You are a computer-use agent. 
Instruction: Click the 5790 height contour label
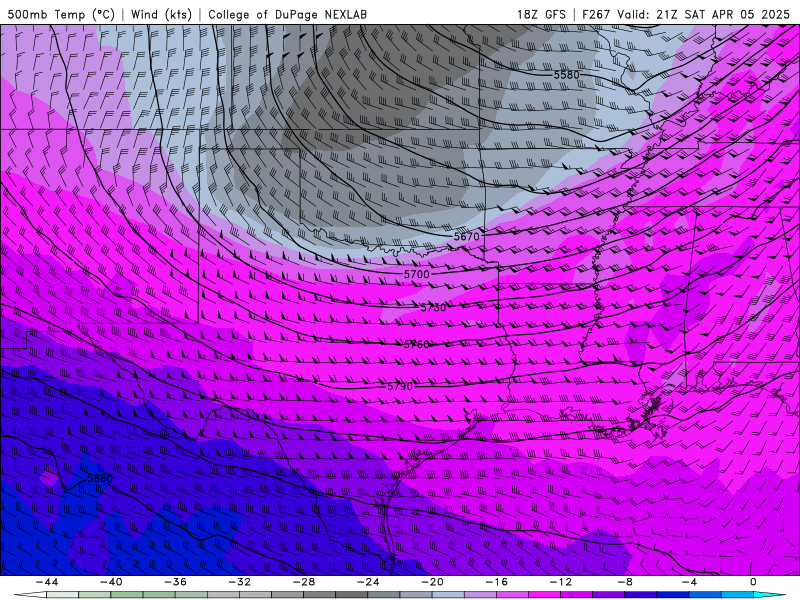tap(400, 386)
